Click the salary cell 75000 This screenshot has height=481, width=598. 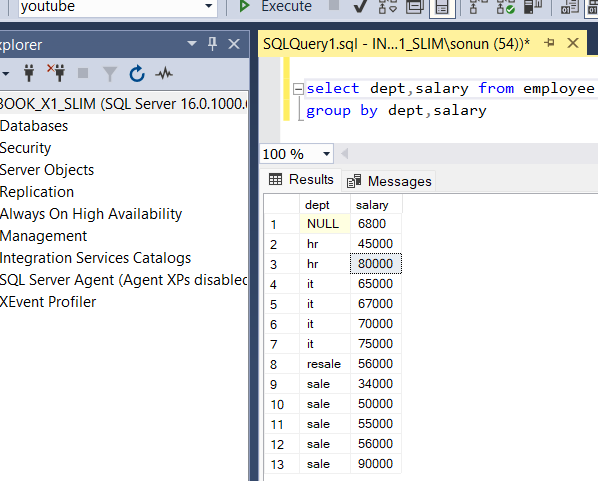click(376, 344)
